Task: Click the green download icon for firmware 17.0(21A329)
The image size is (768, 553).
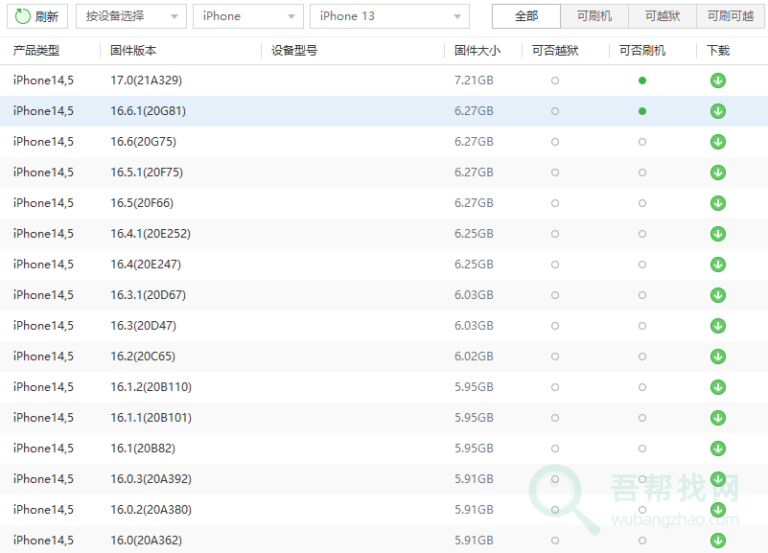Action: [717, 81]
